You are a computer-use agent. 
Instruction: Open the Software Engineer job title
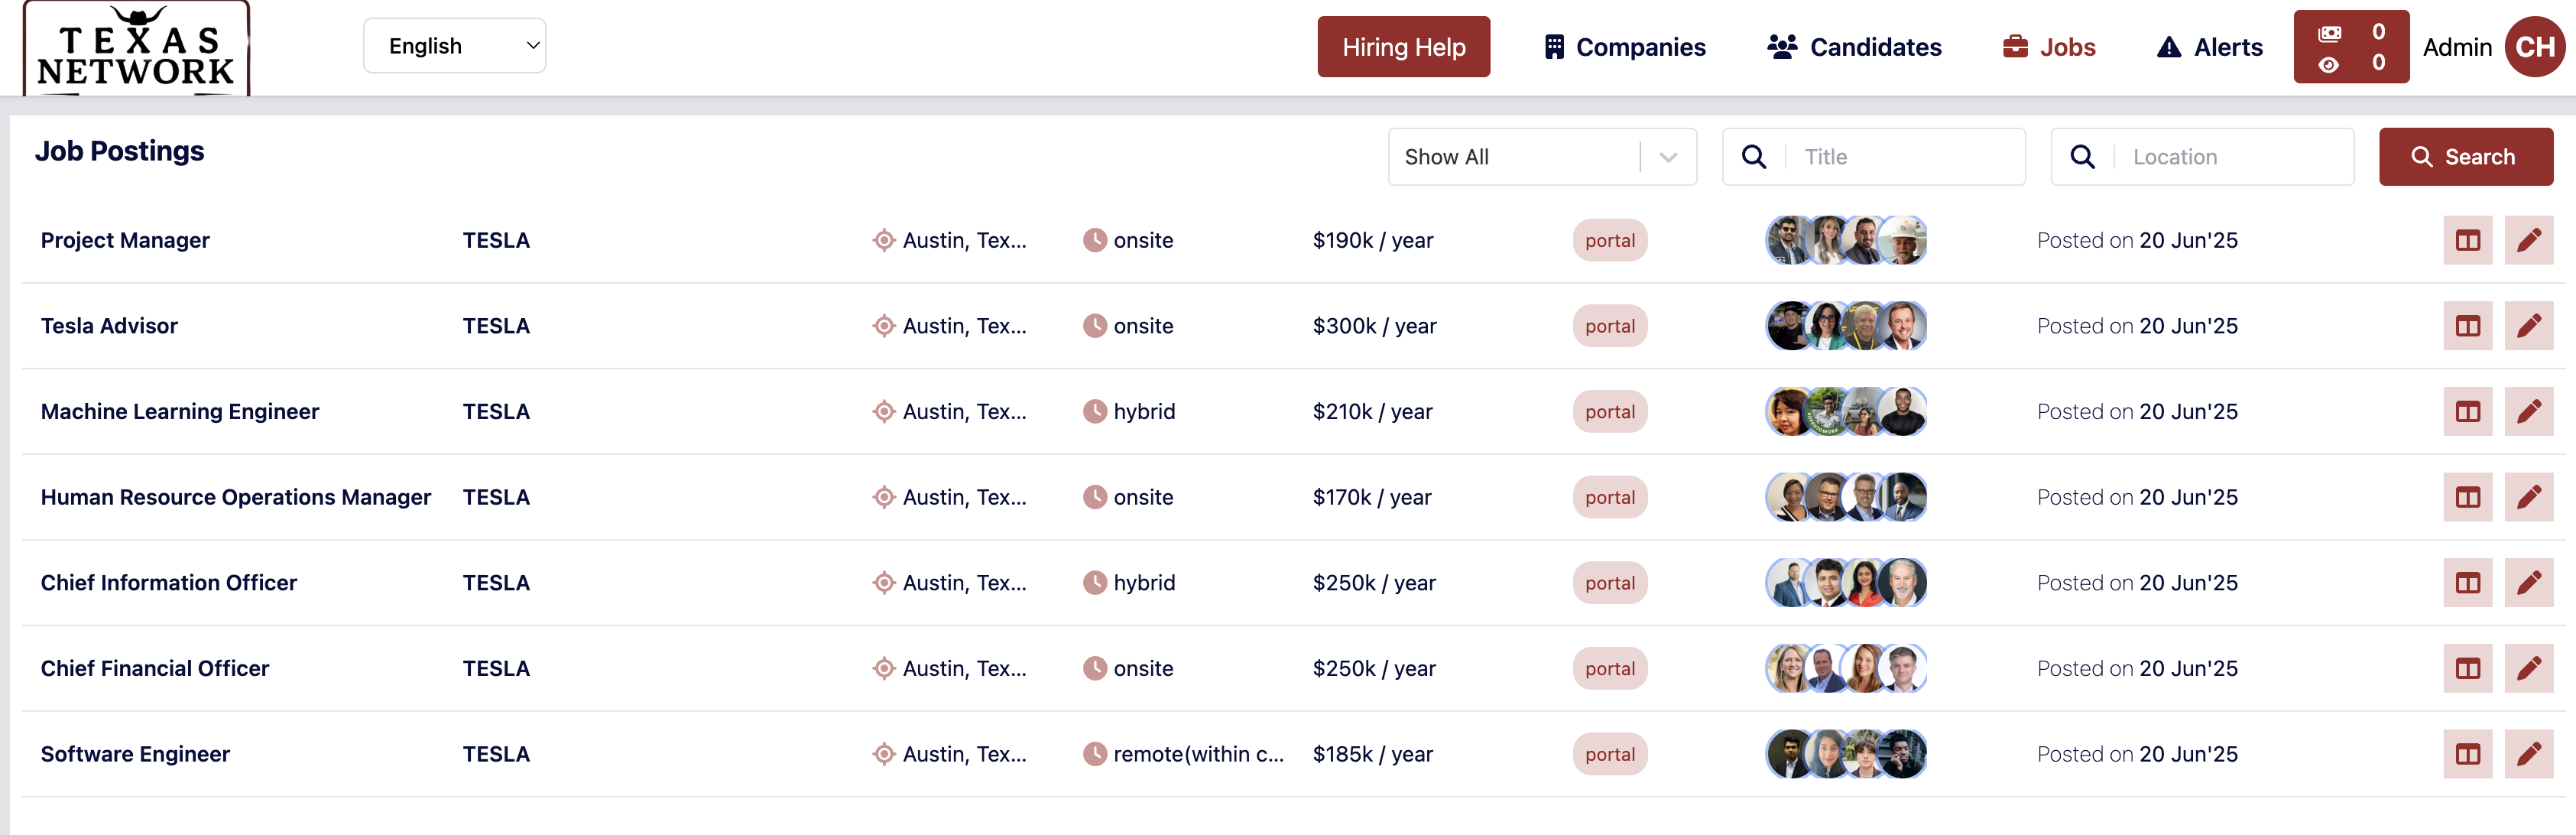[135, 754]
